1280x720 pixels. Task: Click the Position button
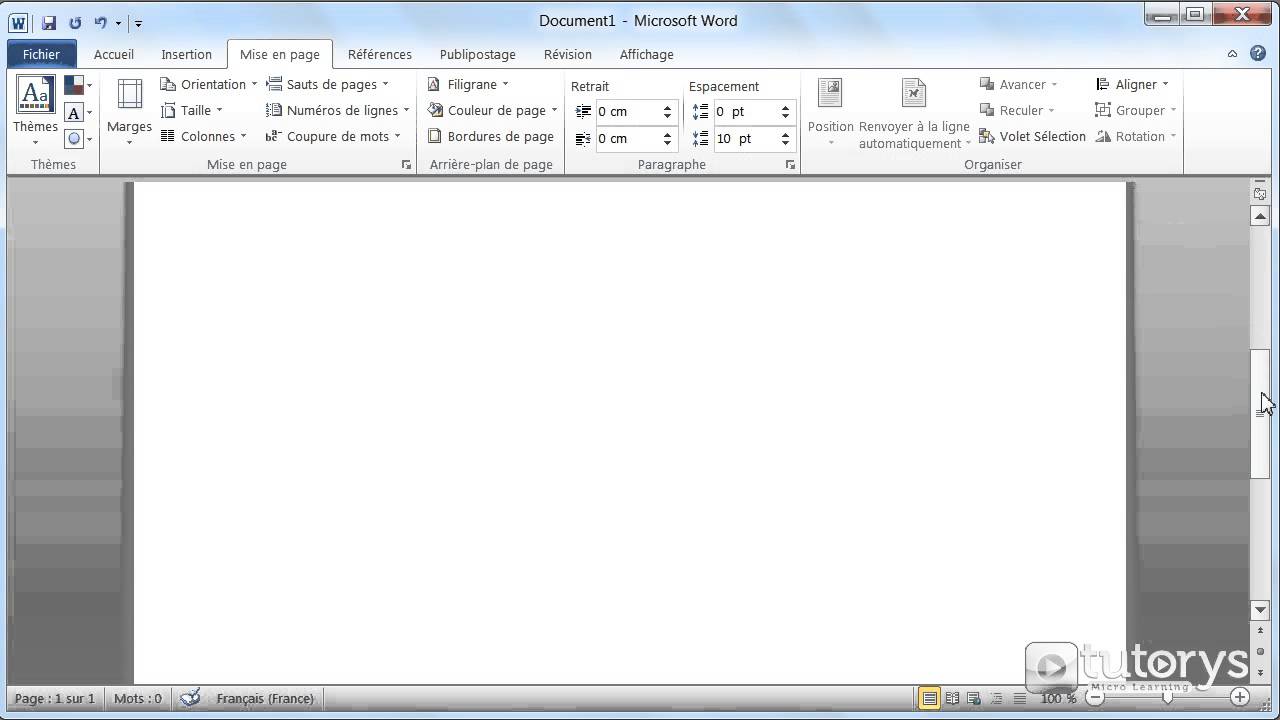(830, 112)
